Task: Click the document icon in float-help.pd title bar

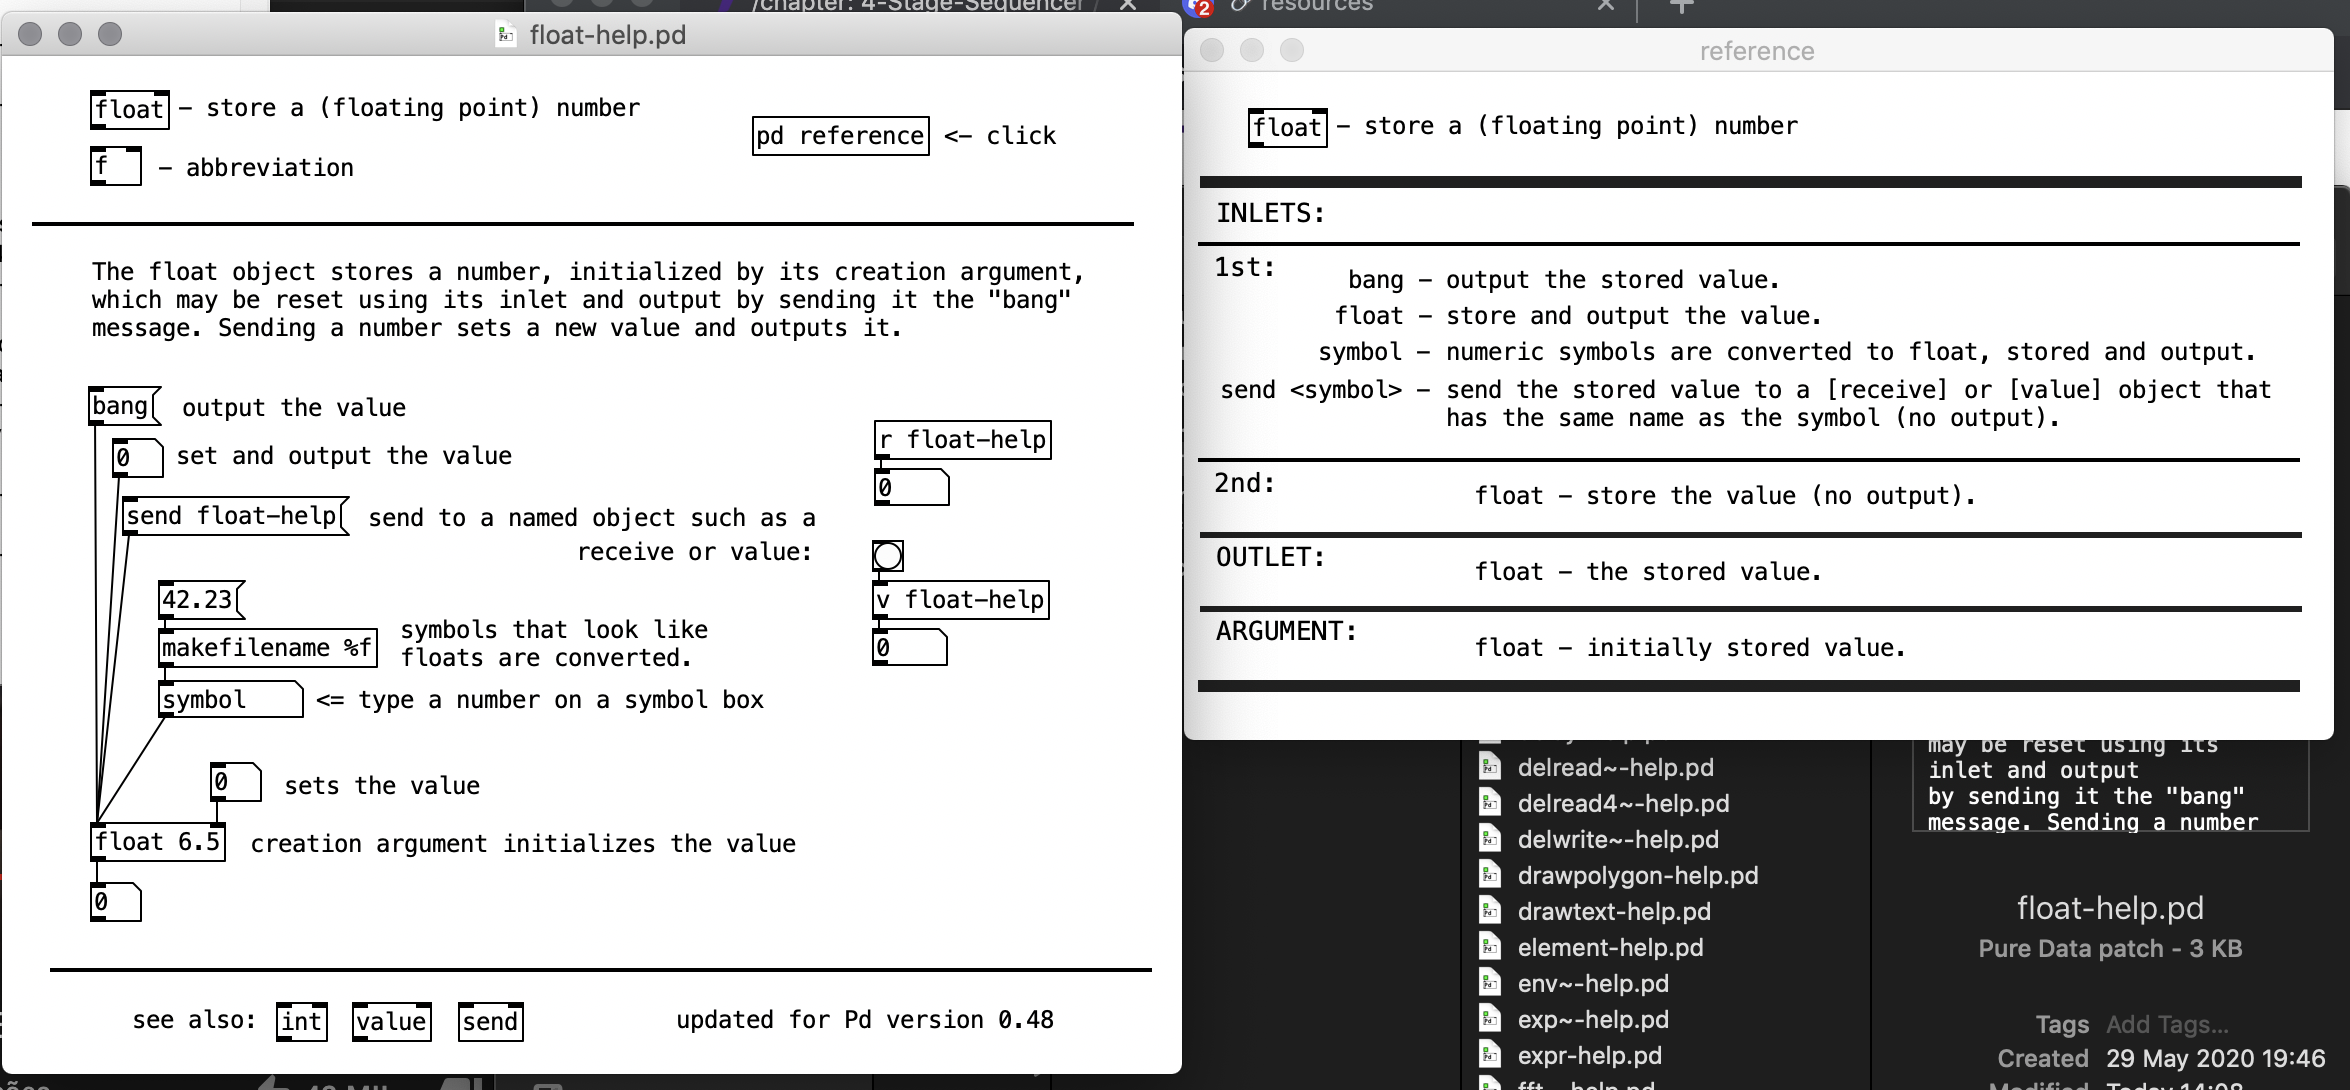Action: [x=504, y=34]
